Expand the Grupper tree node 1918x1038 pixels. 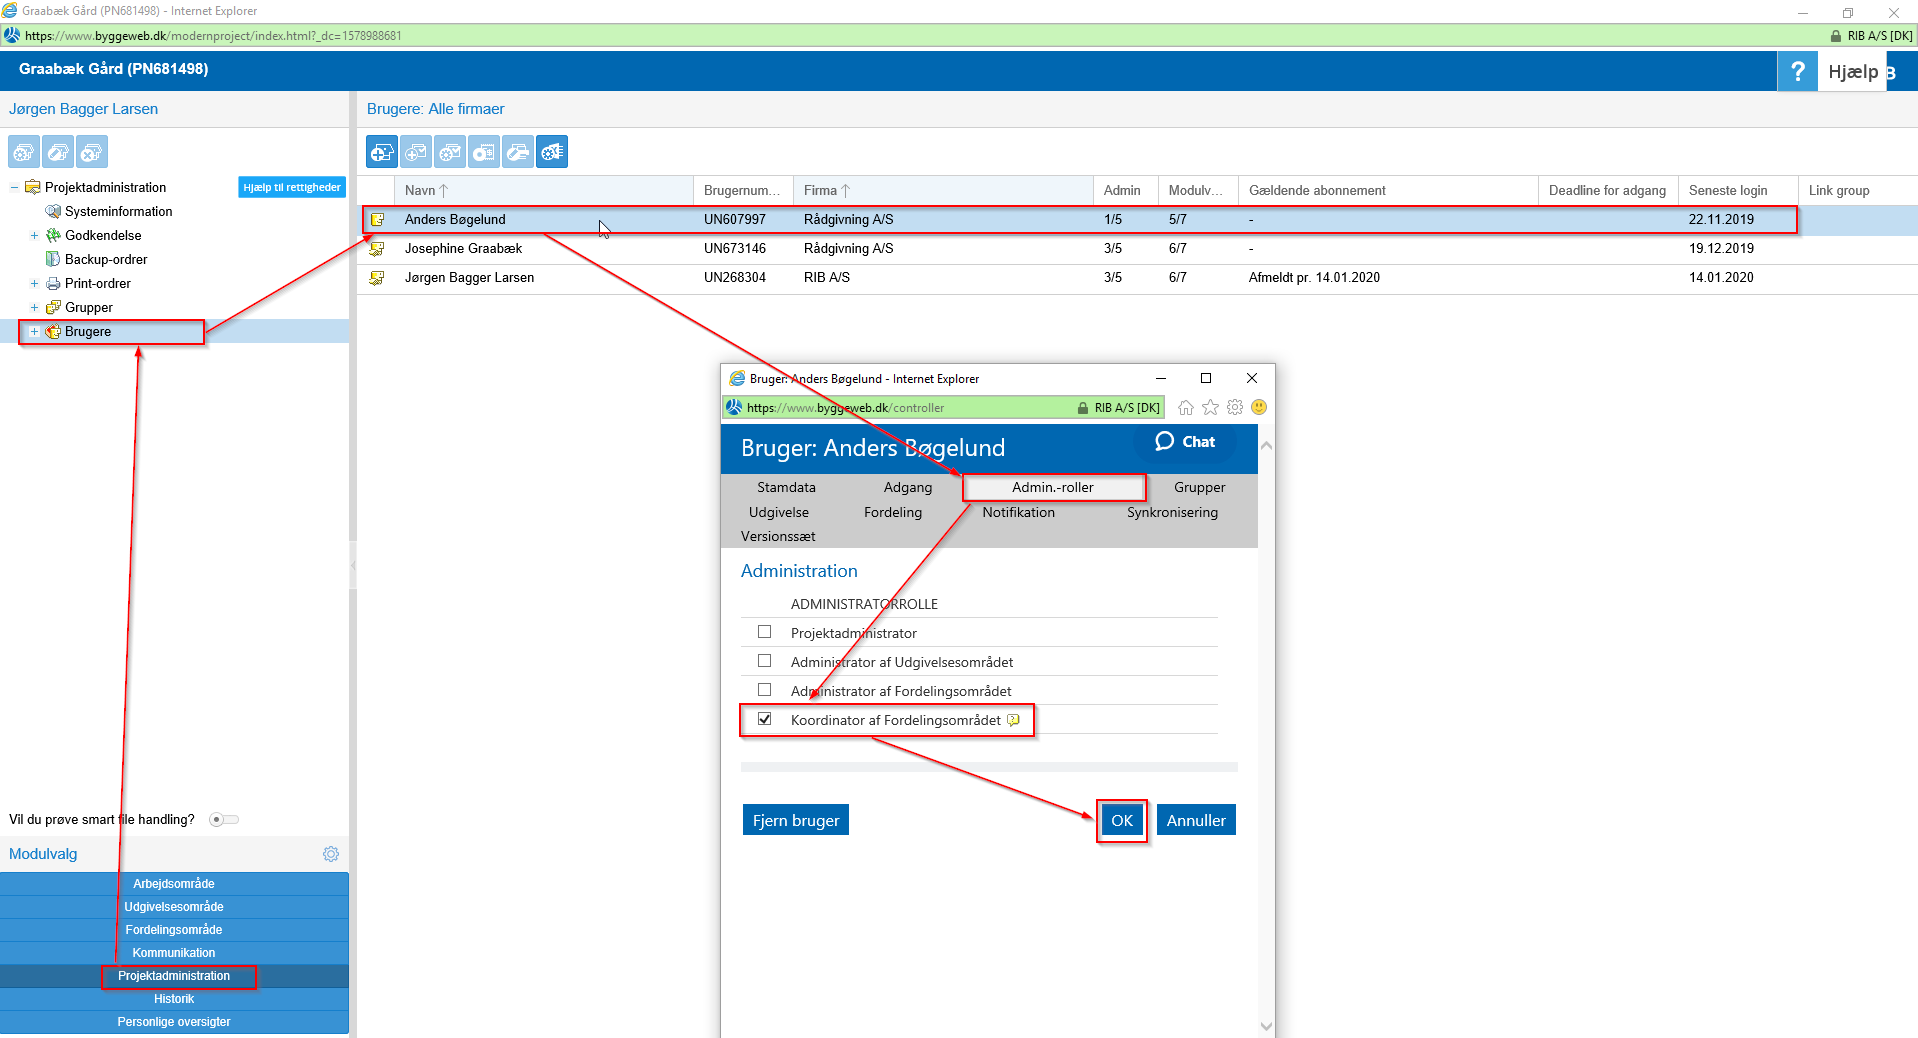point(34,308)
